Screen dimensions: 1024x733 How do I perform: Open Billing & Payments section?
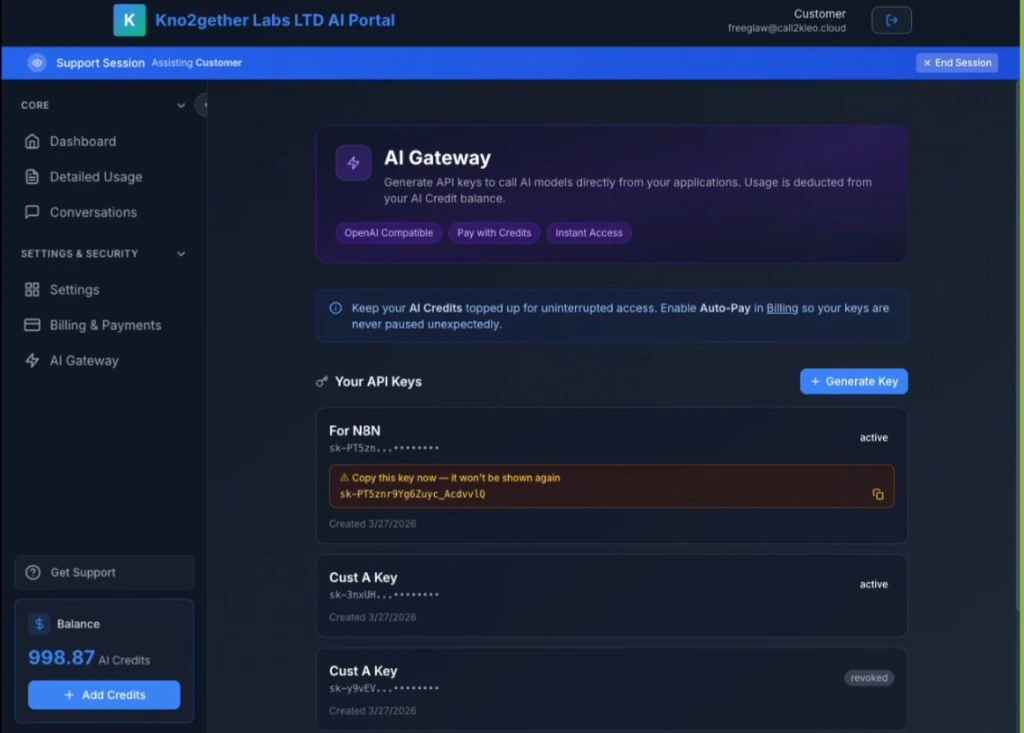(106, 325)
